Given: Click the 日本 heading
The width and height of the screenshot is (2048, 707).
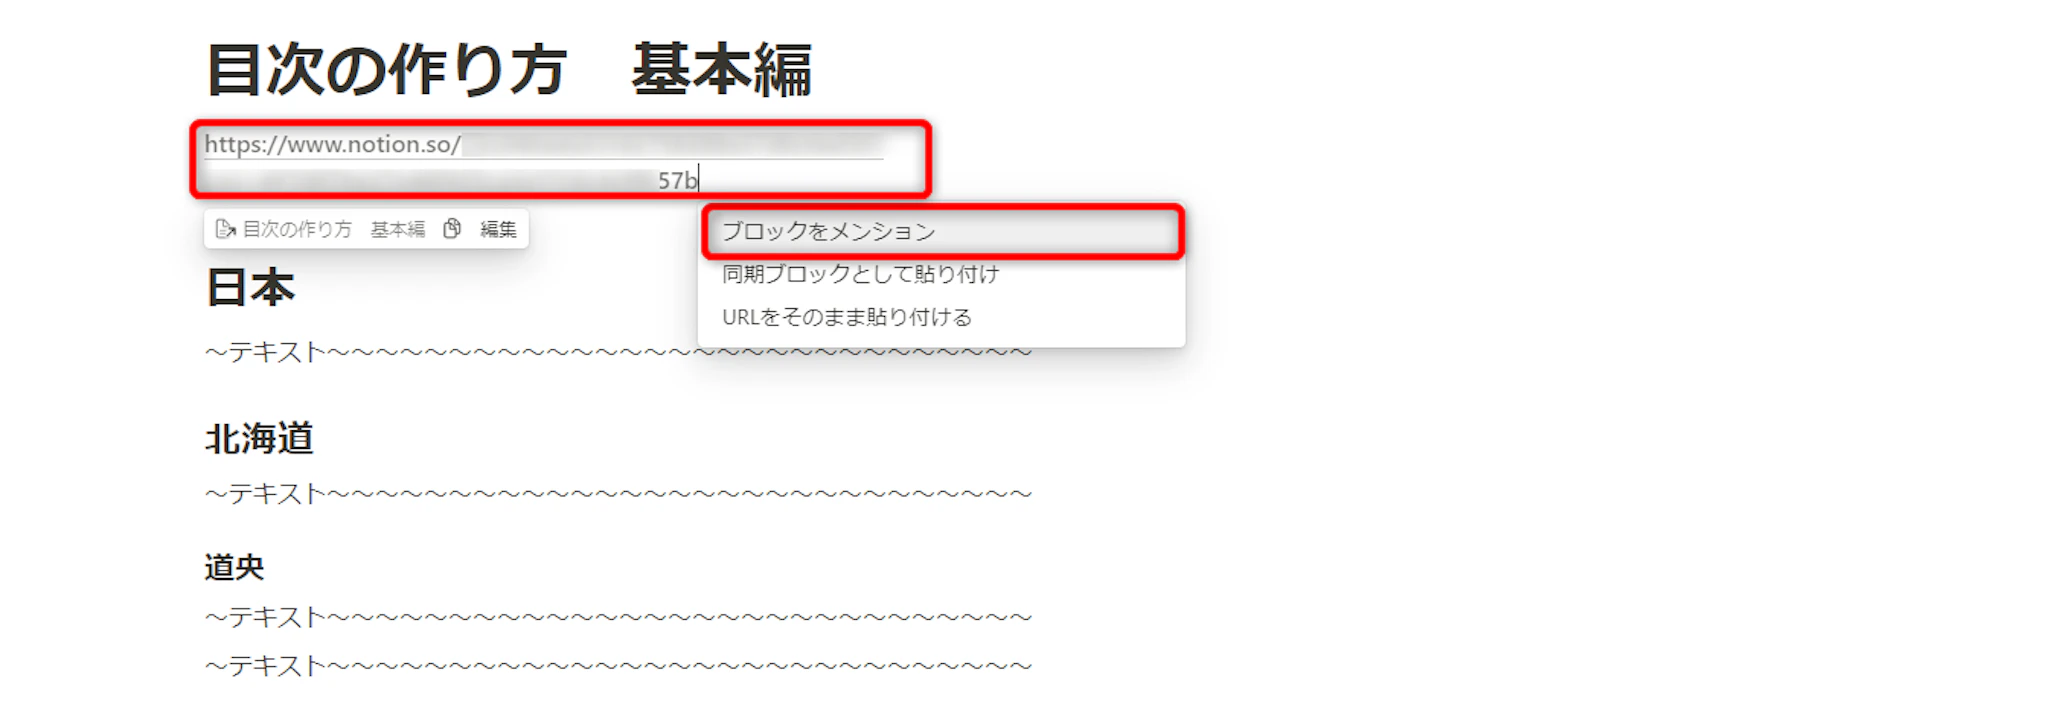Looking at the screenshot, I should tap(250, 288).
